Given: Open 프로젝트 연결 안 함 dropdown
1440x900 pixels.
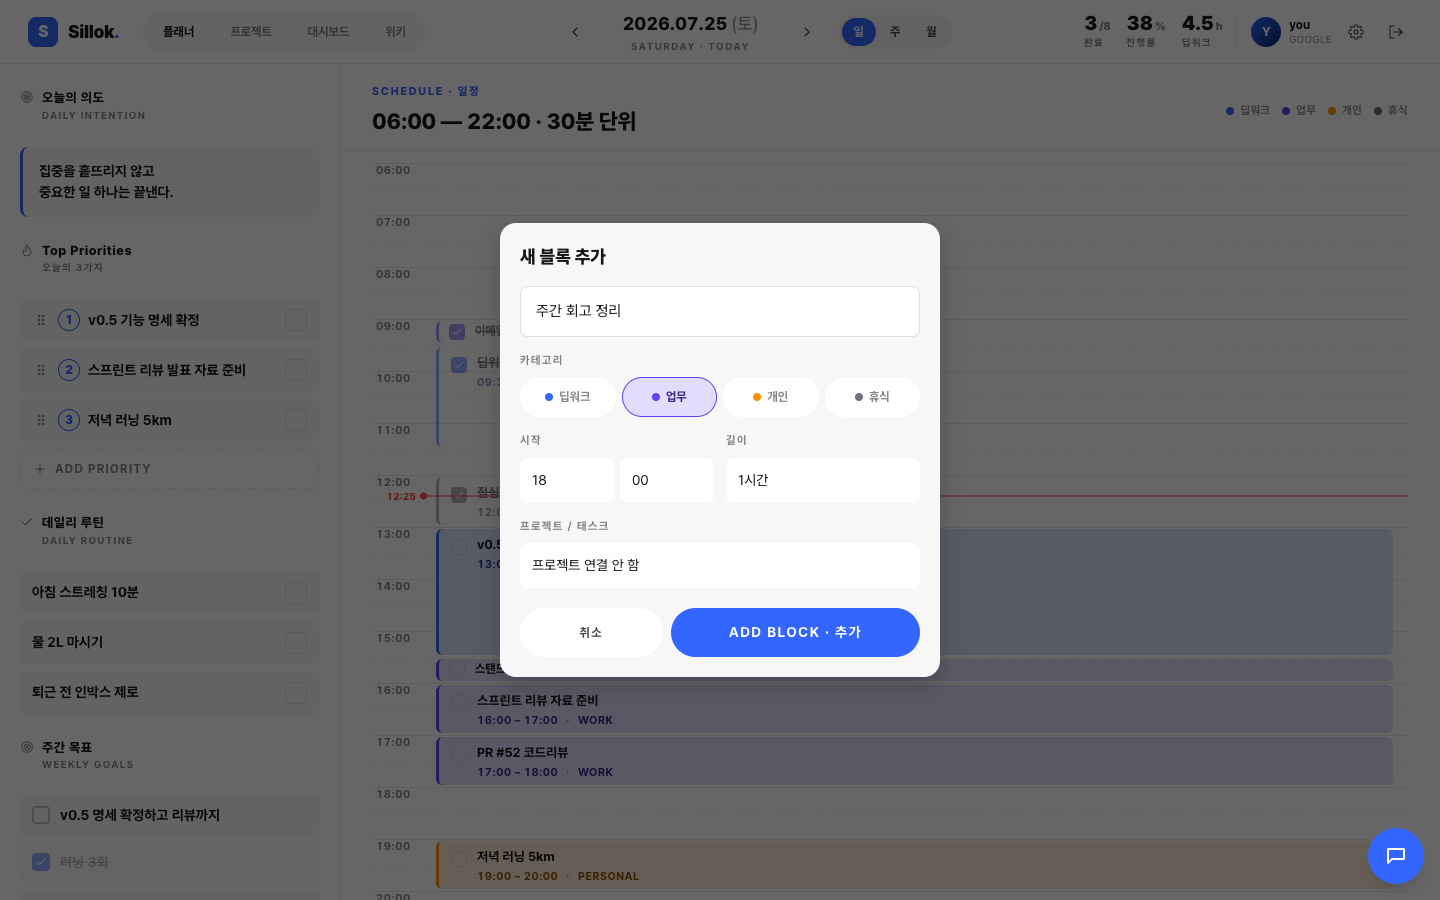Looking at the screenshot, I should pyautogui.click(x=720, y=565).
